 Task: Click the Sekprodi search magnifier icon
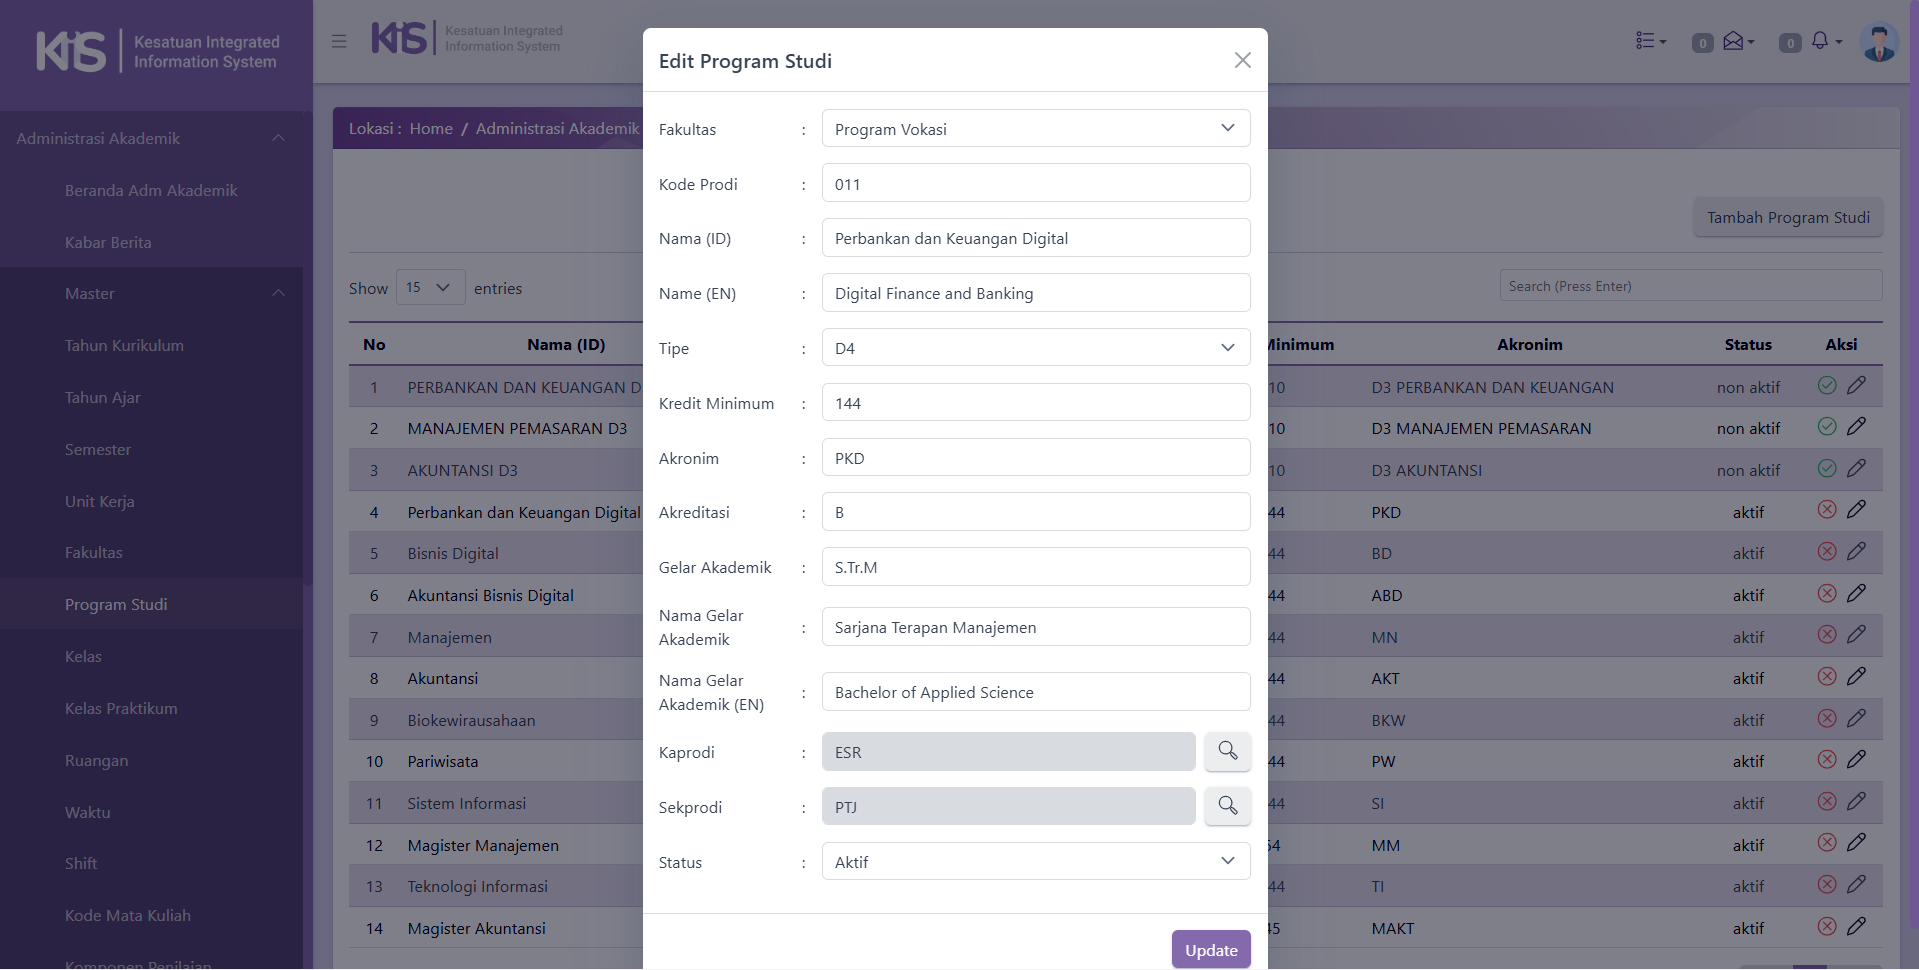(1227, 806)
